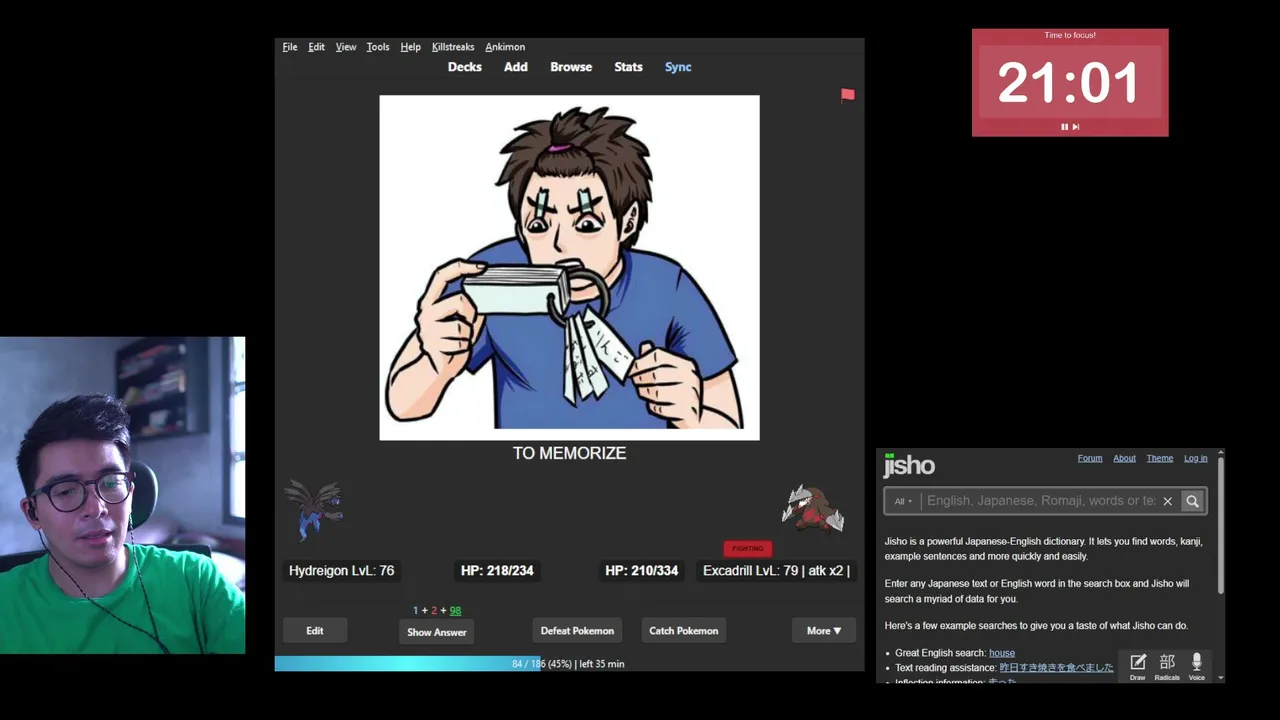Click the Excadrill sprite
The height and width of the screenshot is (720, 1280).
[x=813, y=508]
